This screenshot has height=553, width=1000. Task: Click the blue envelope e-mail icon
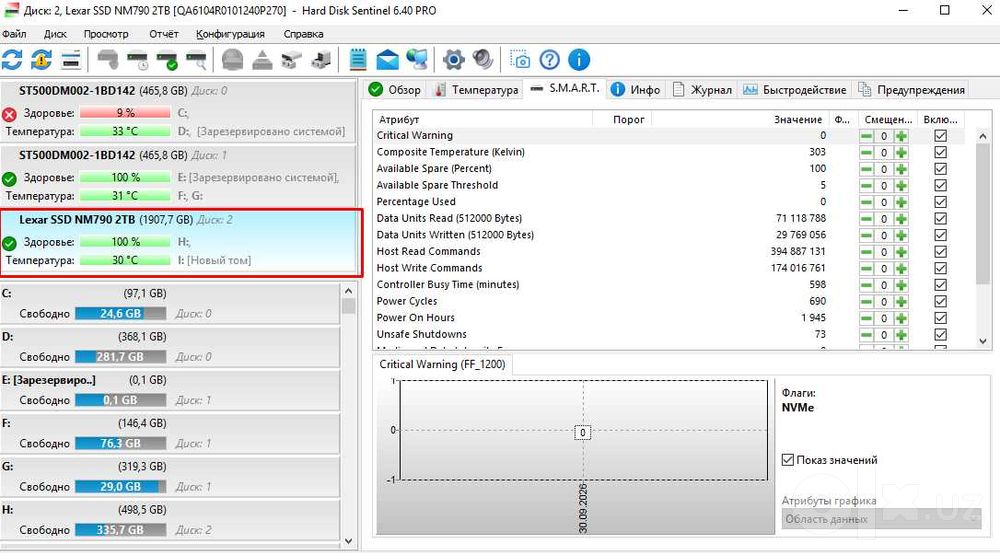point(387,61)
